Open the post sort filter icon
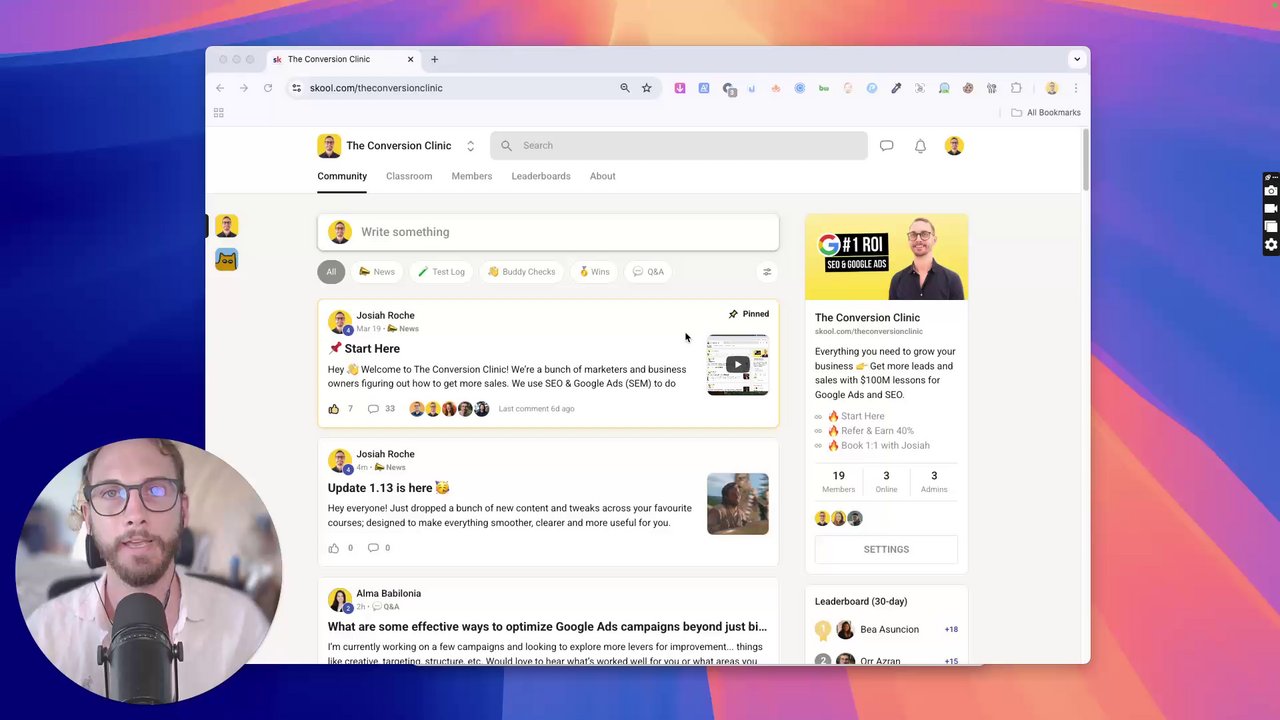The width and height of the screenshot is (1280, 720). 767,272
